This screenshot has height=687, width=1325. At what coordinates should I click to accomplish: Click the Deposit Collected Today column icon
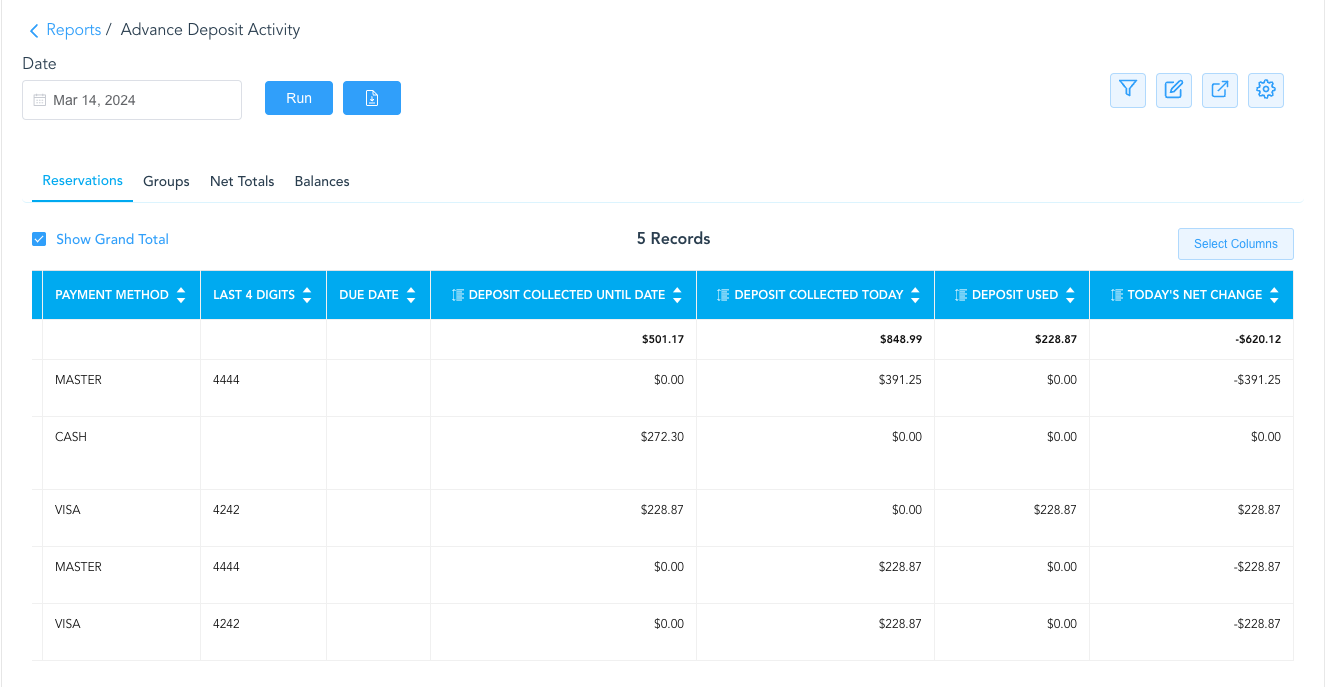[723, 295]
